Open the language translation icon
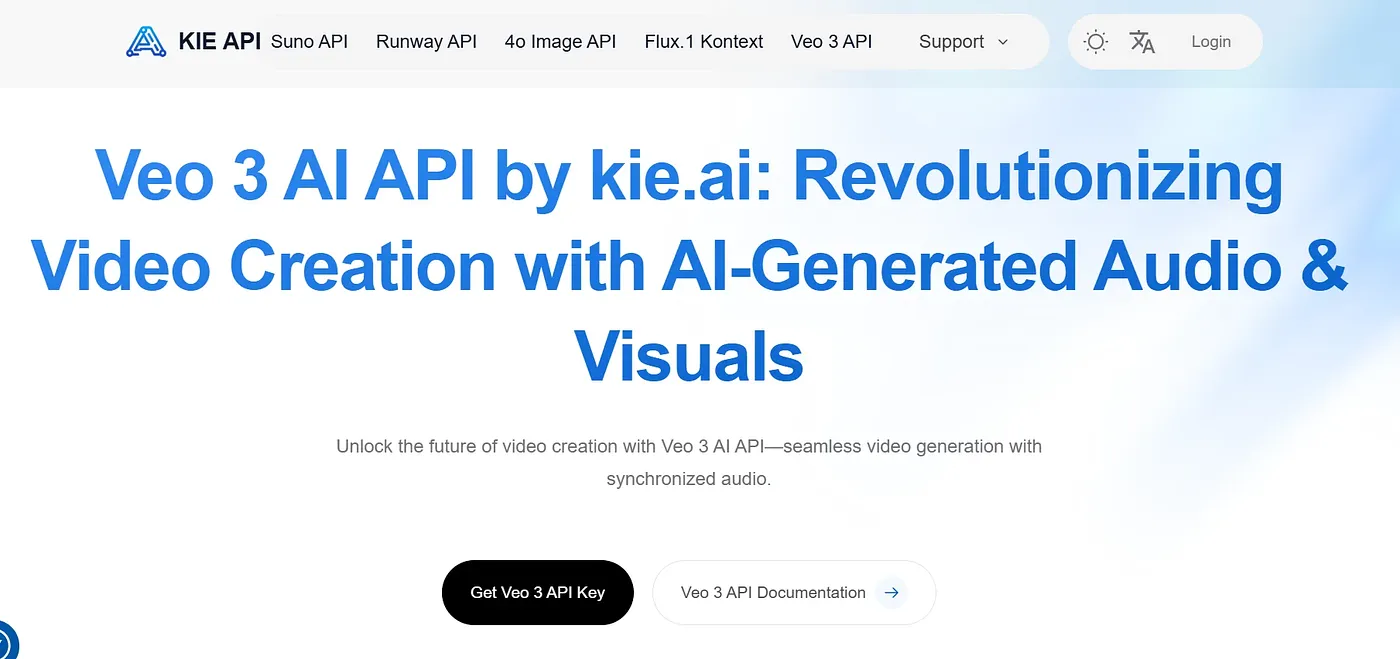1400x659 pixels. coord(1142,42)
